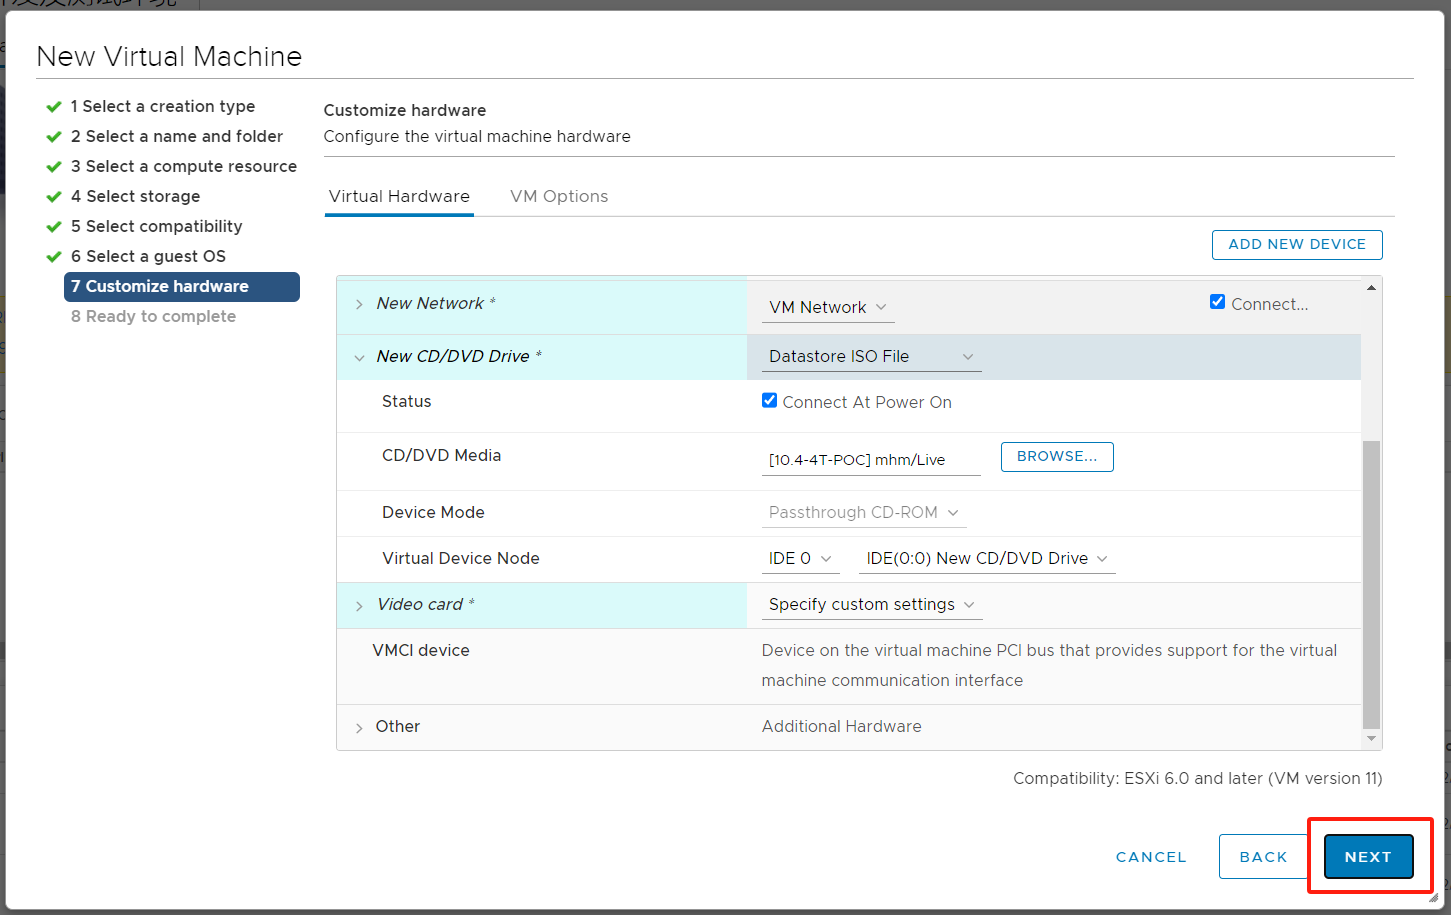Click green checkmark beside Select storage
Viewport: 1451px width, 915px height.
point(54,197)
